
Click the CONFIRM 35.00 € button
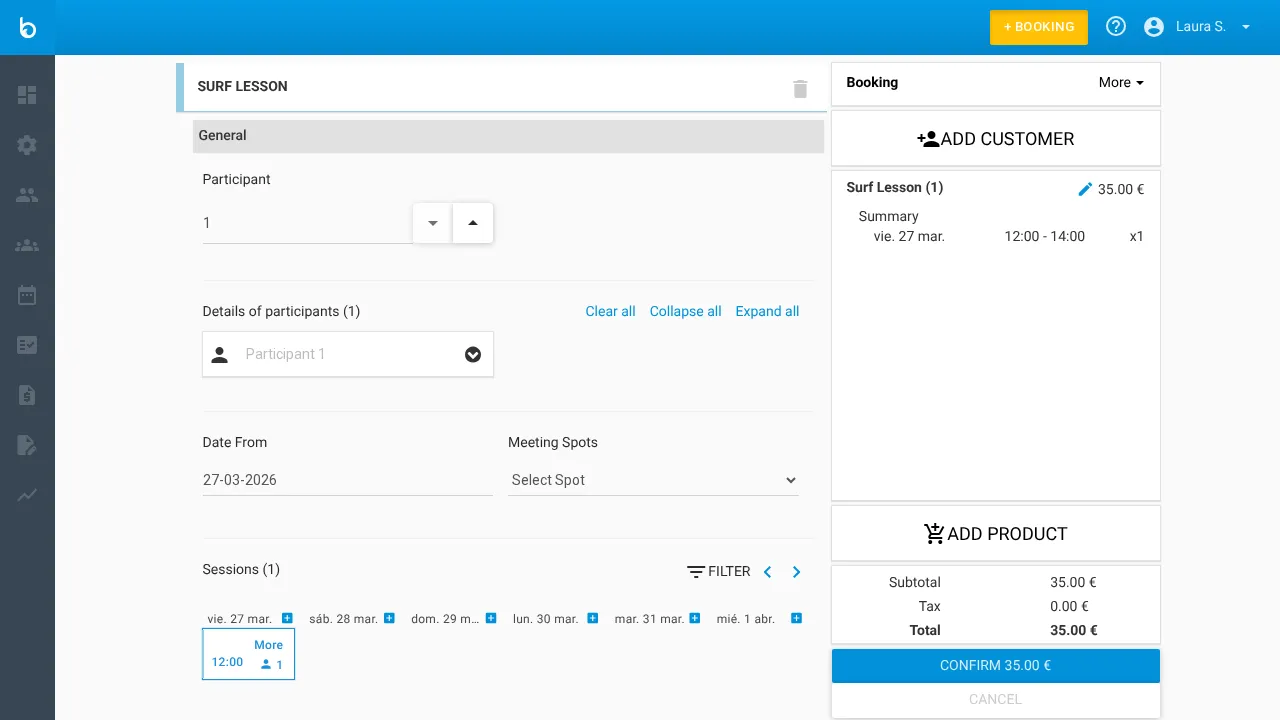click(995, 666)
